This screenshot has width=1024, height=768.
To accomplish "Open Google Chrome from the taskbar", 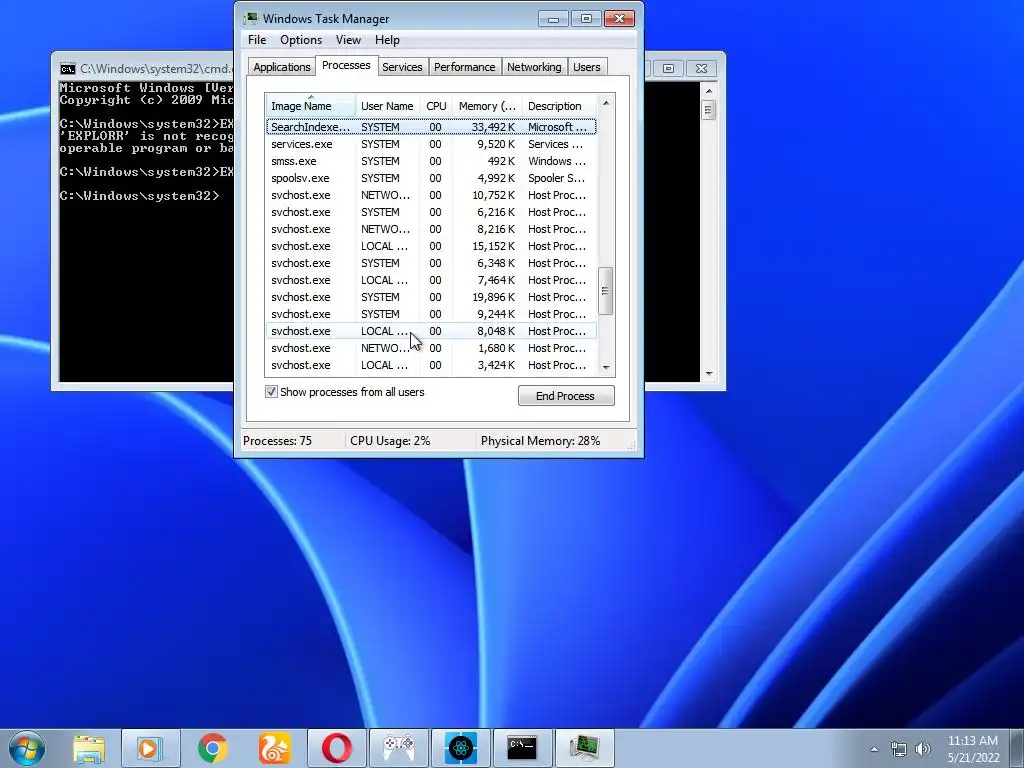I will [x=212, y=748].
